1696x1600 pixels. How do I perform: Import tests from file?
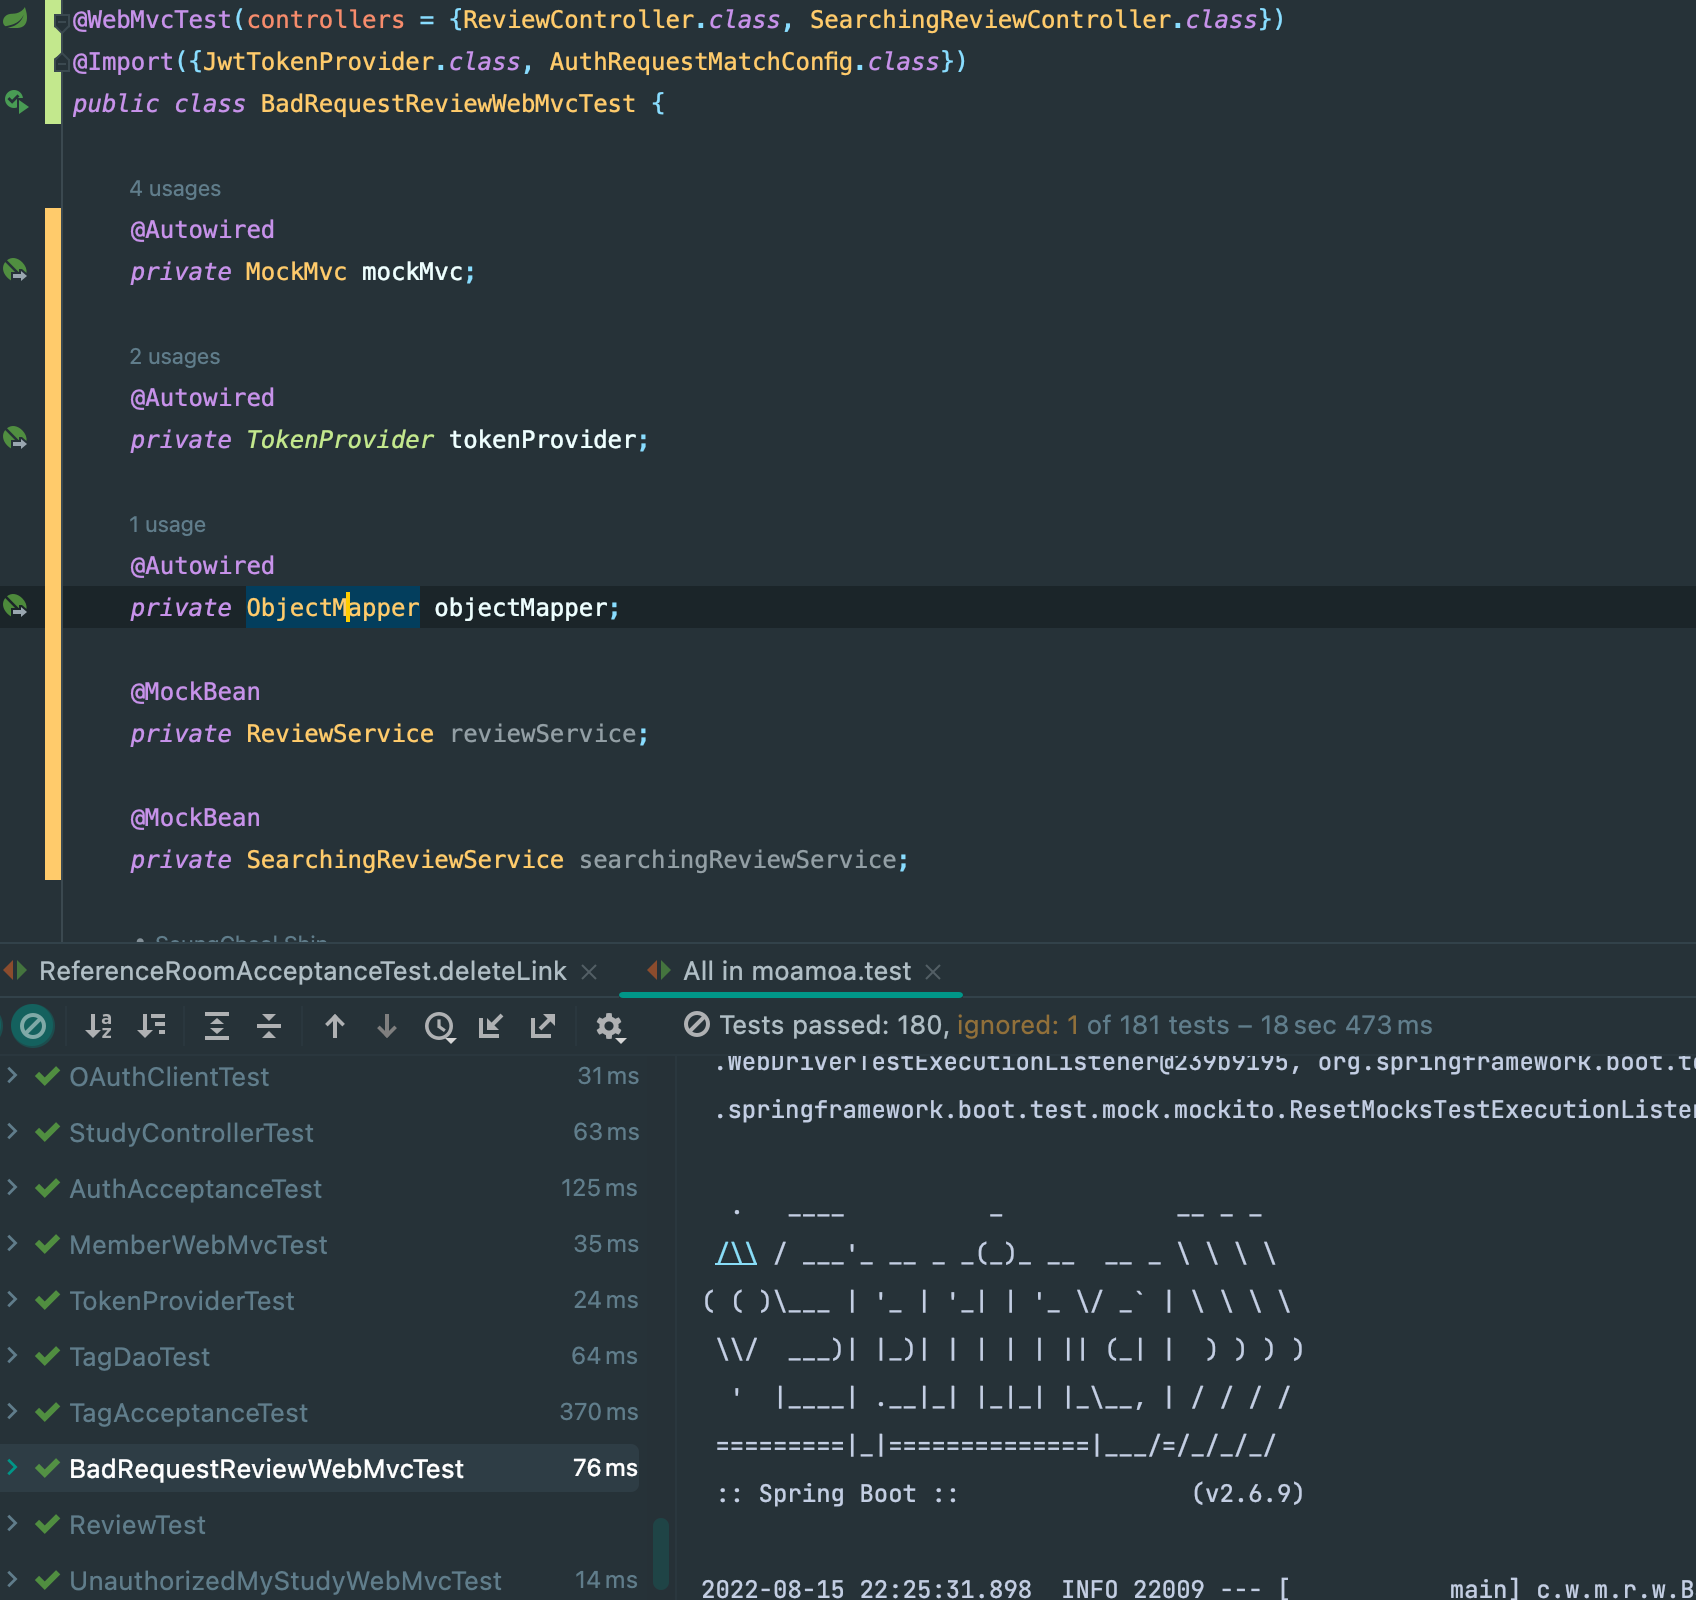tap(490, 1026)
